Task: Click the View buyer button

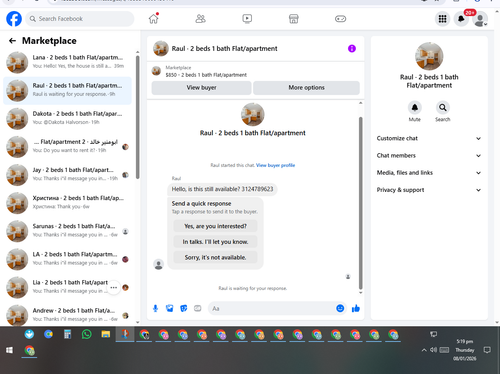Action: (201, 88)
